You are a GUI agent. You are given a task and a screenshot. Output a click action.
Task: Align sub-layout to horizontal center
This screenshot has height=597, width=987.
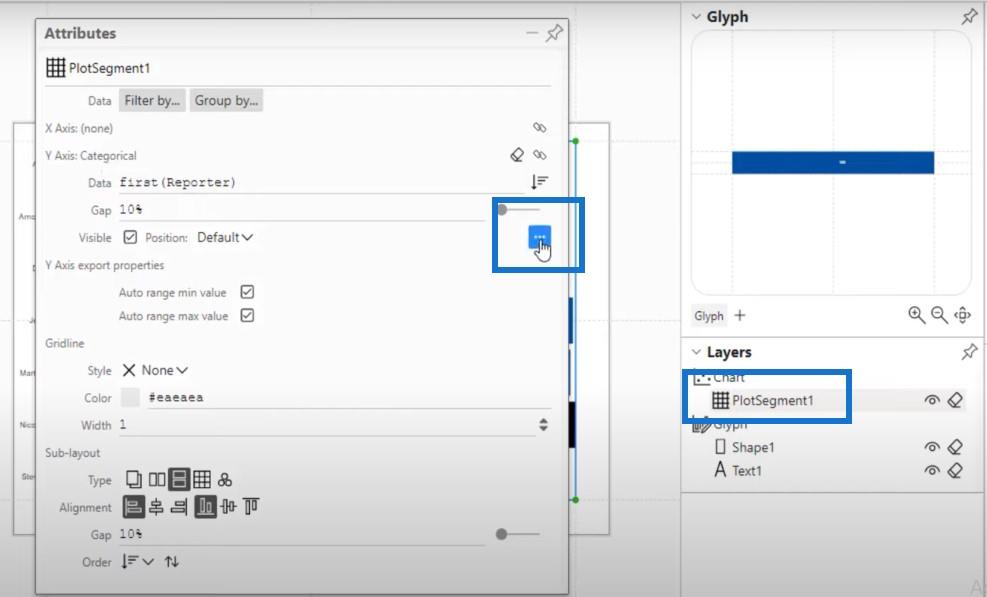156,506
